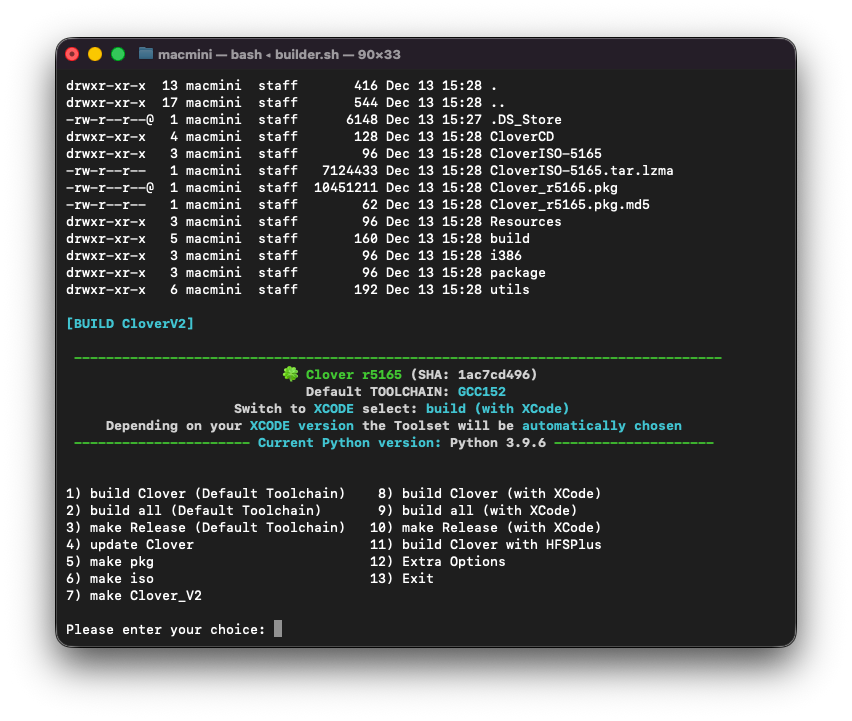Click the 'CloverISO-5165.tar.lzma' file name

pos(581,171)
